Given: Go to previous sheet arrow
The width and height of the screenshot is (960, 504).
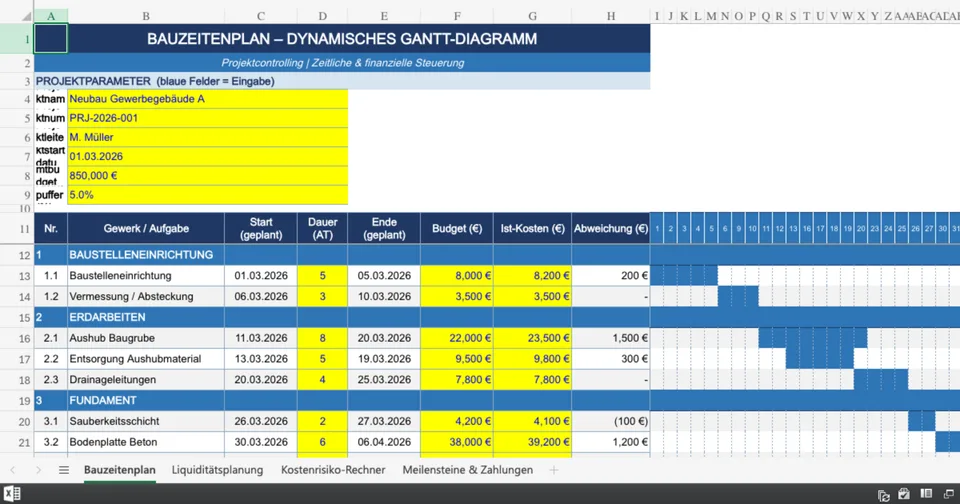Looking at the screenshot, I should tap(13, 470).
